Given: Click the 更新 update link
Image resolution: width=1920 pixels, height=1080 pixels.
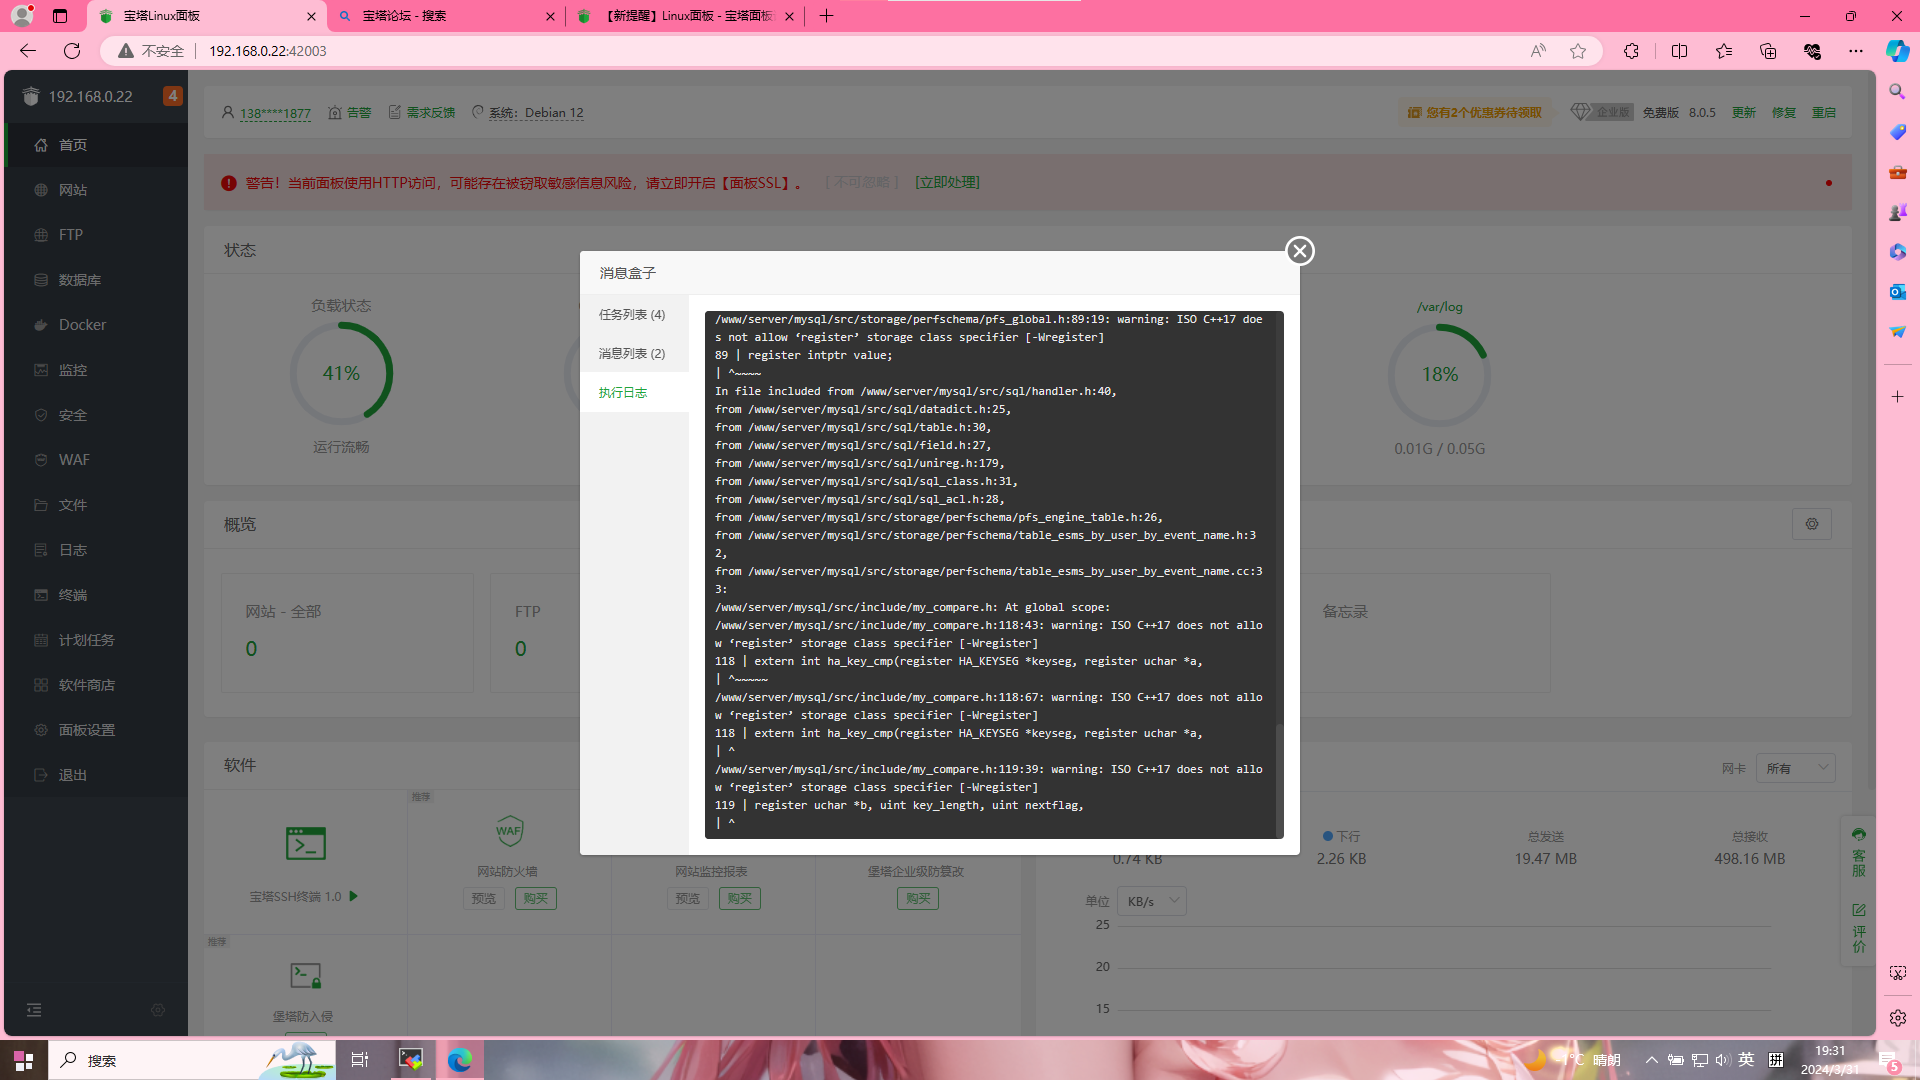Looking at the screenshot, I should point(1744,113).
